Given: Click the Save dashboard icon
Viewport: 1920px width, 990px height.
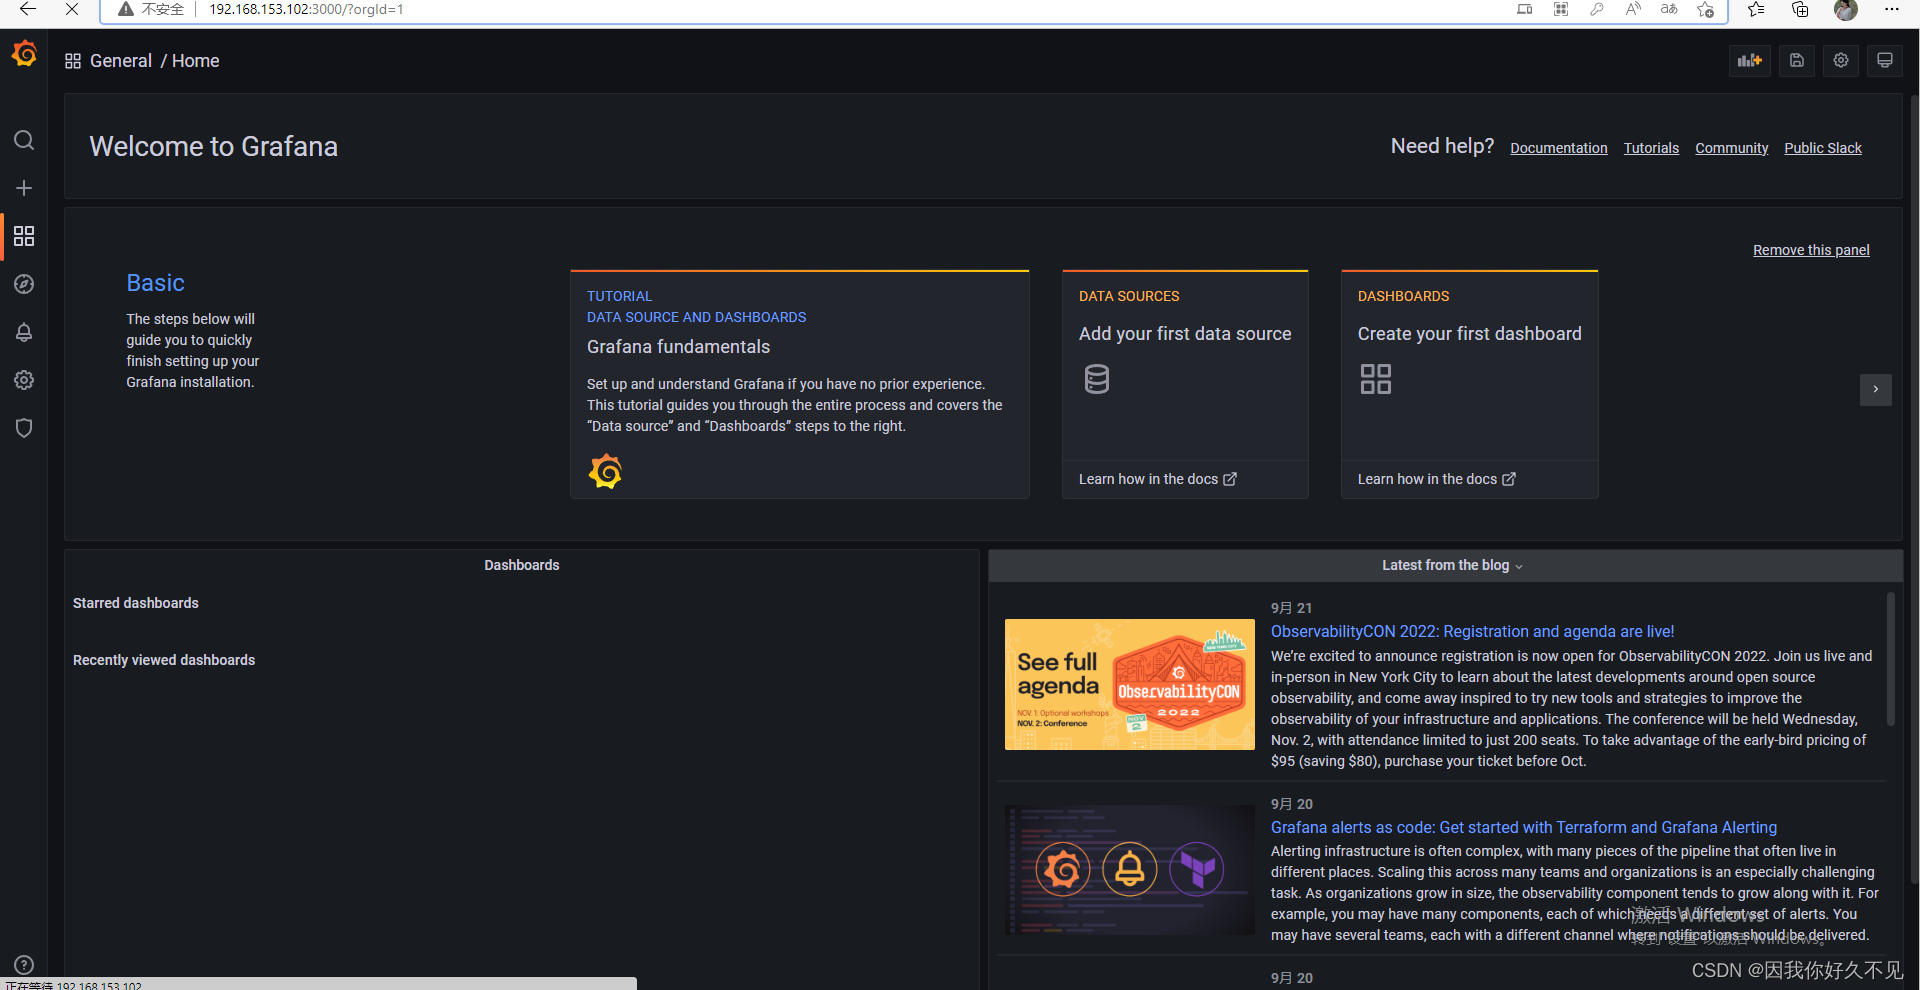Looking at the screenshot, I should [1796, 60].
